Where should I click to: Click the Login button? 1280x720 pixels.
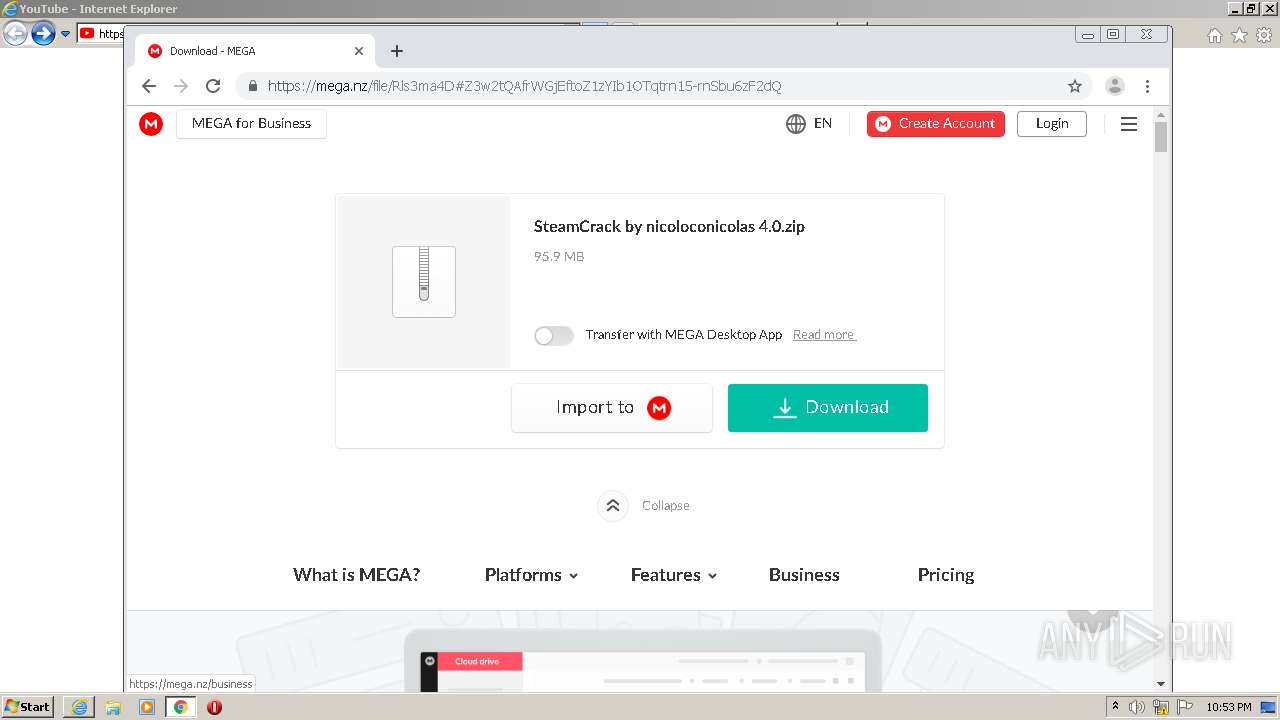pyautogui.click(x=1052, y=124)
